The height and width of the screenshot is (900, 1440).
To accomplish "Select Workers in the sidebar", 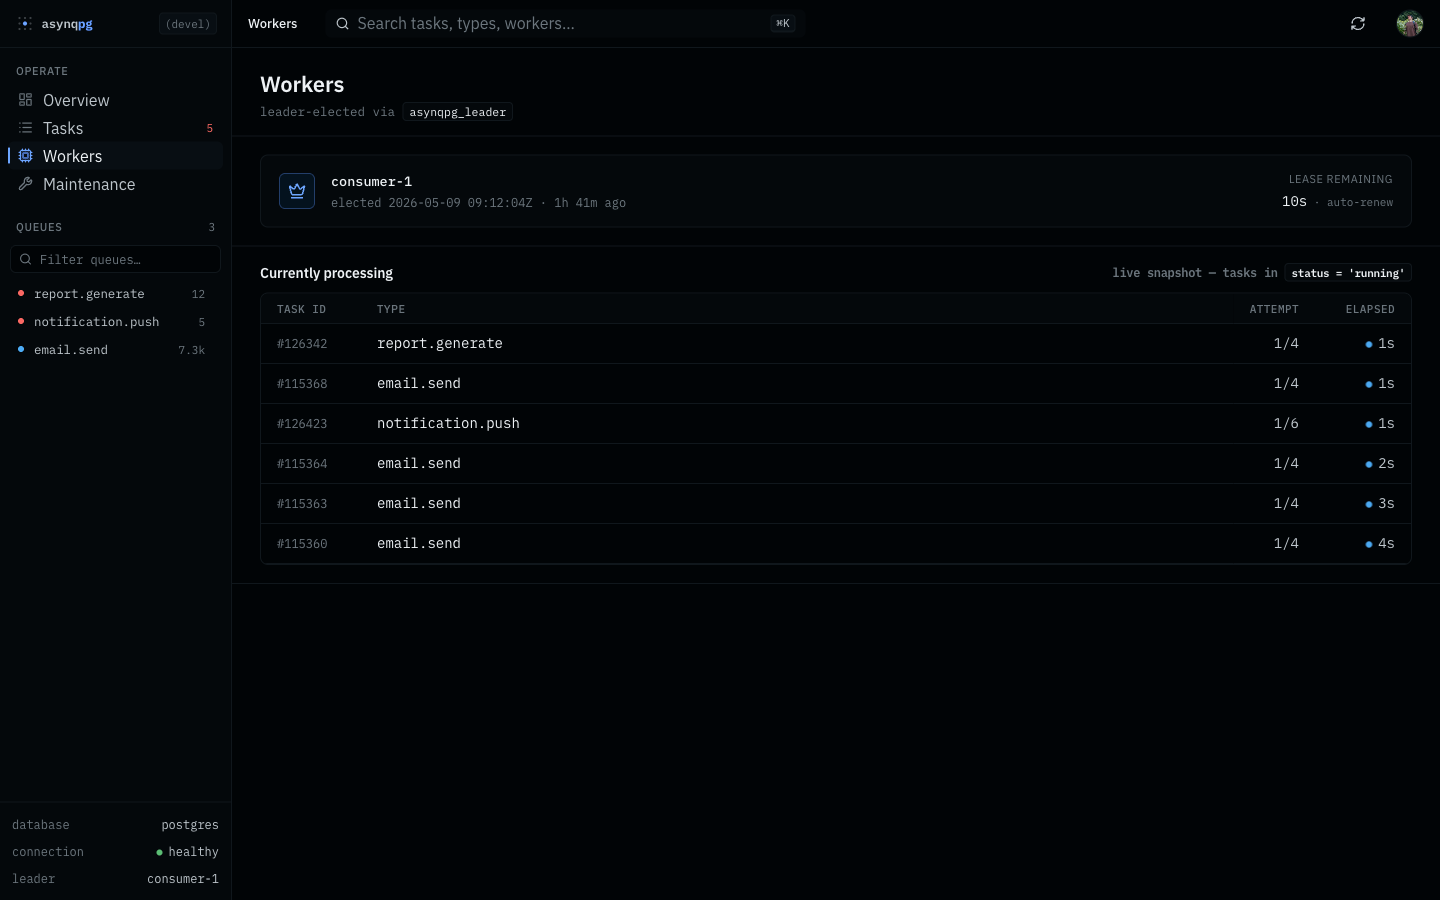I will [x=115, y=156].
